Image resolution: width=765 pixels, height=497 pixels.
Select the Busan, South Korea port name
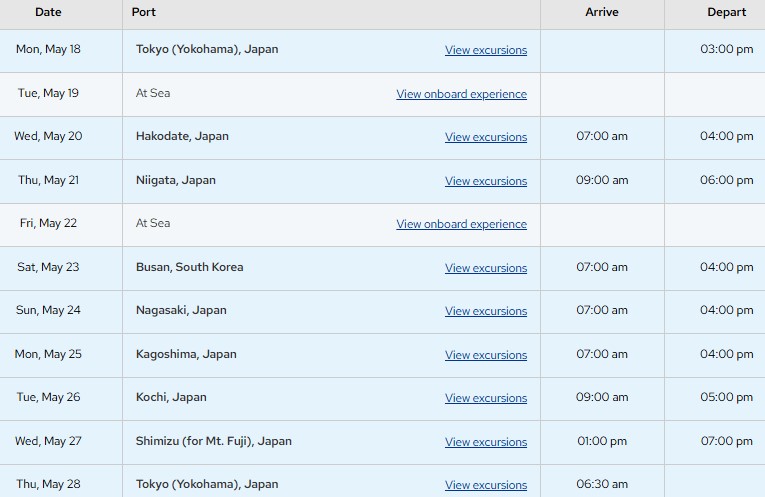(x=189, y=267)
